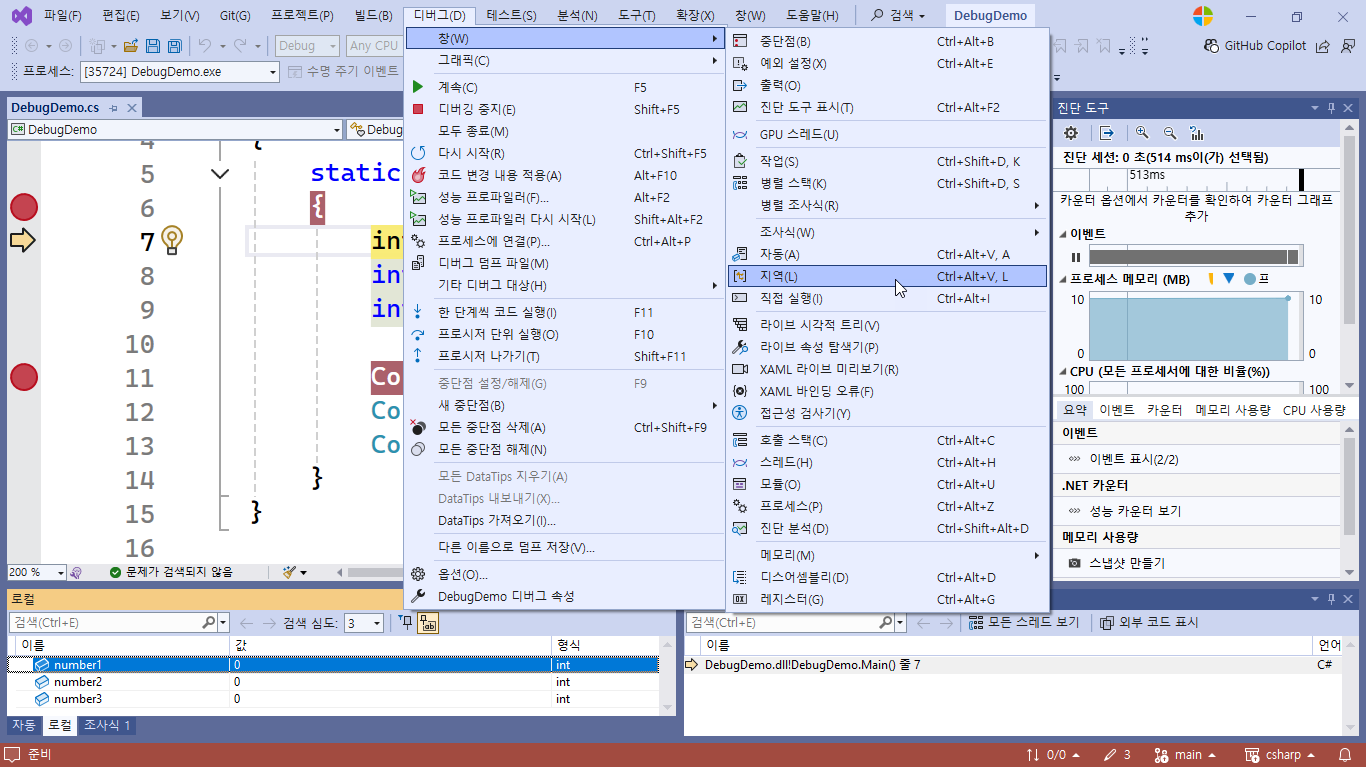Switch to the 조사식 1 tab
Screen dimensions: 1366x768
(106, 726)
